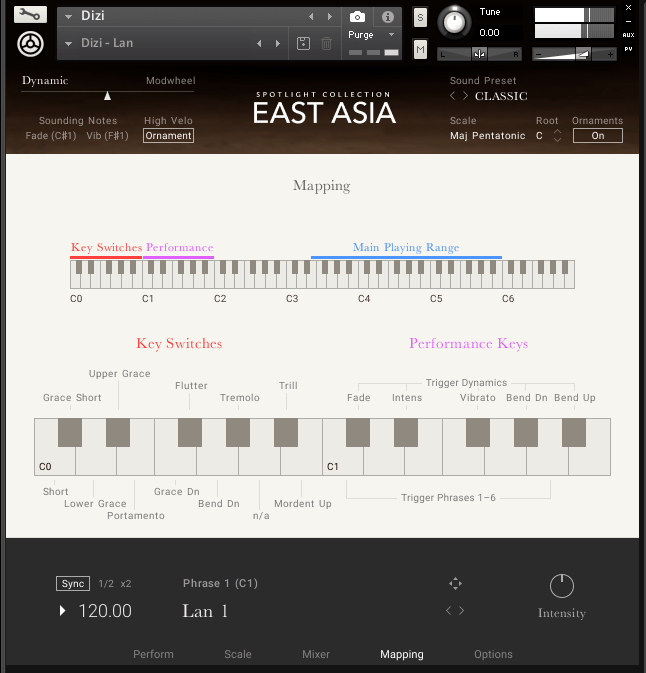Click the Performance Keys heading

tap(468, 343)
